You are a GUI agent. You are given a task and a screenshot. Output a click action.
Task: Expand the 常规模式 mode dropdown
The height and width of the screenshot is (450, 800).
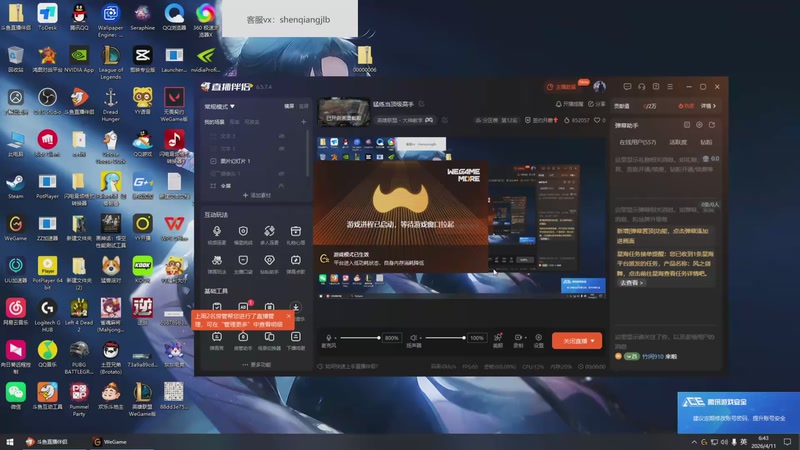(x=219, y=107)
